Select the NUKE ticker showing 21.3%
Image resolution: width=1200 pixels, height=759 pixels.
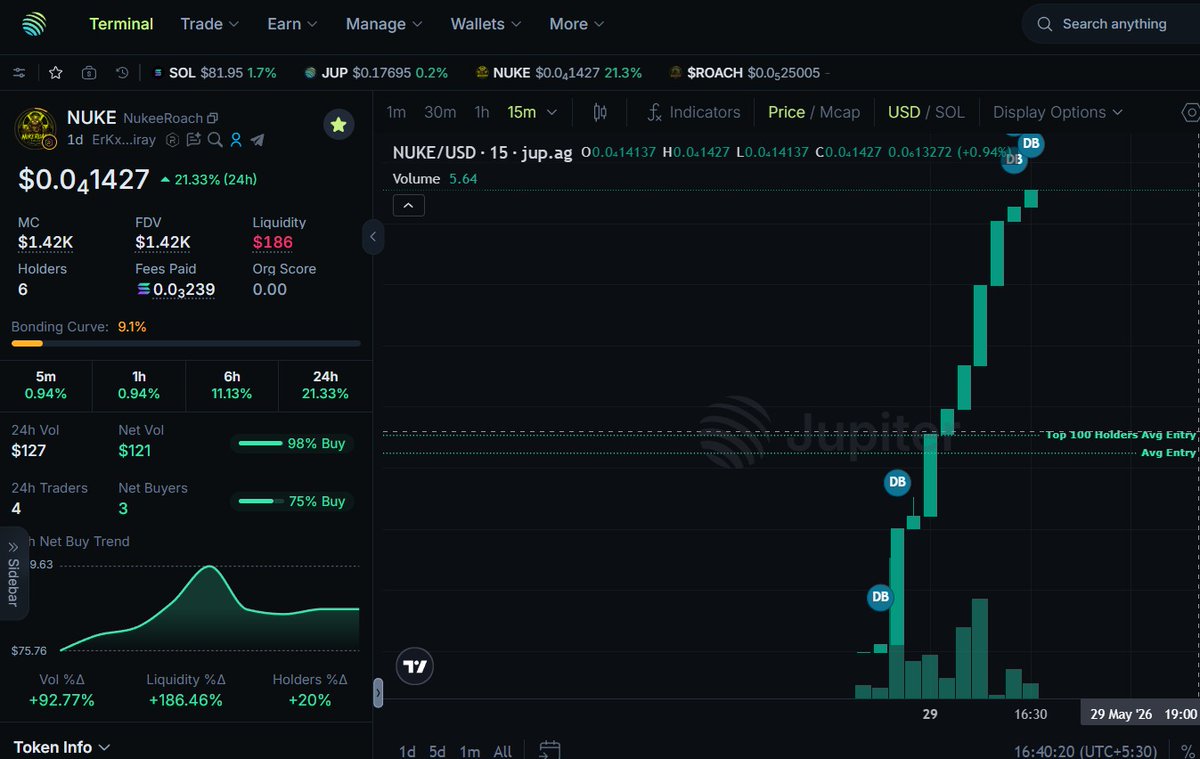pos(559,73)
